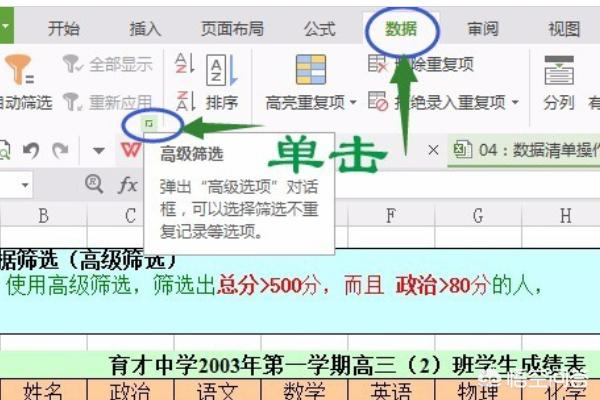Select column F header
Viewport: 600px width, 400px height.
pos(391,216)
